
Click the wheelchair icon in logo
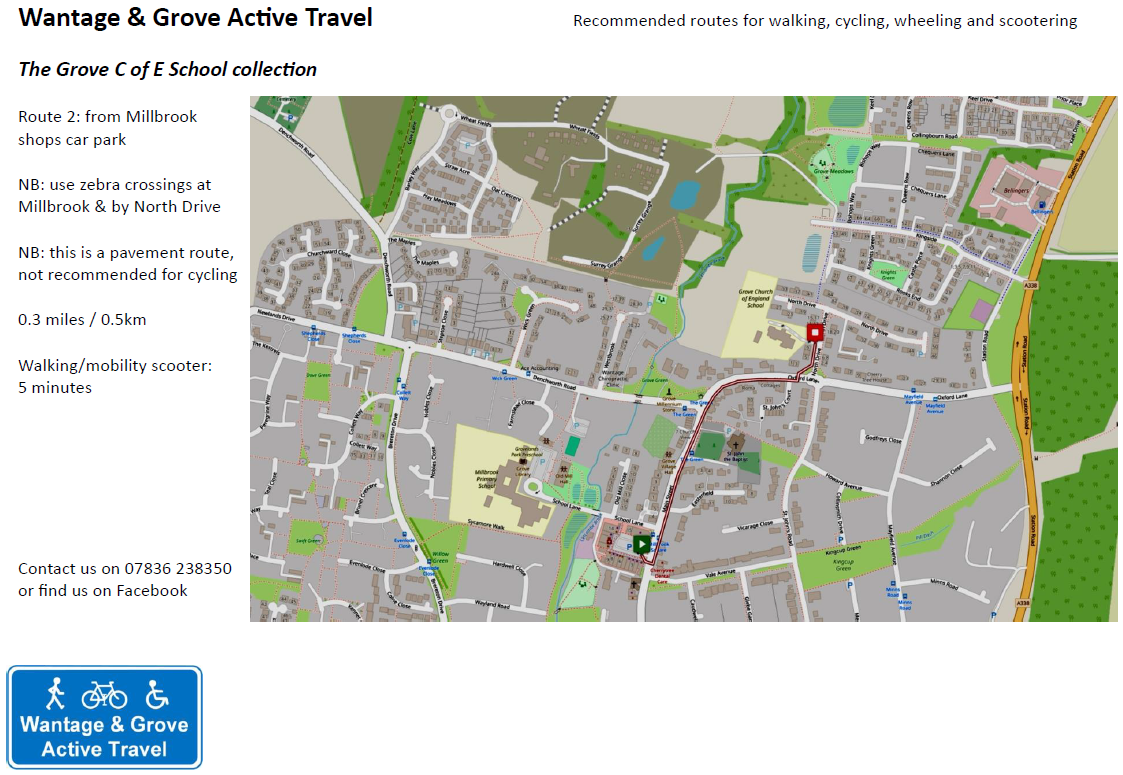pos(156,694)
